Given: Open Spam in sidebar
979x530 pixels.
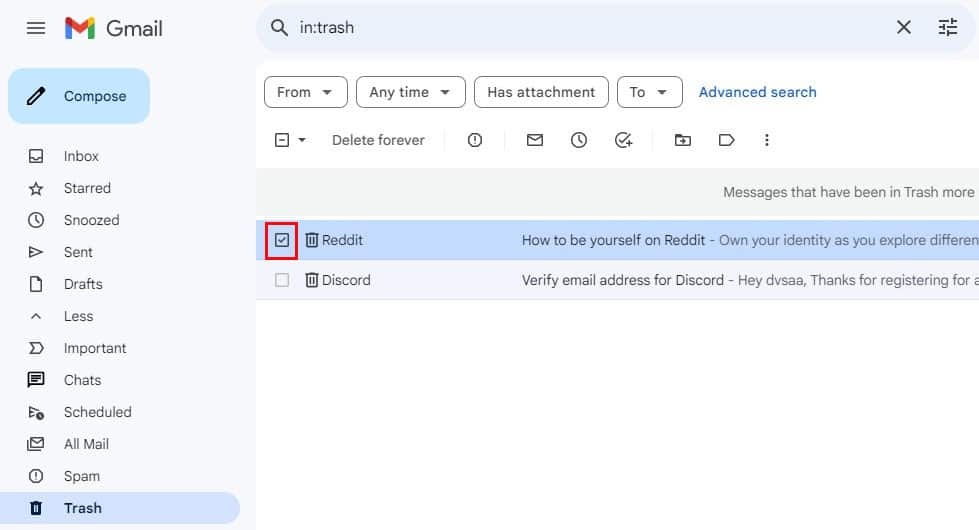Looking at the screenshot, I should pyautogui.click(x=82, y=476).
